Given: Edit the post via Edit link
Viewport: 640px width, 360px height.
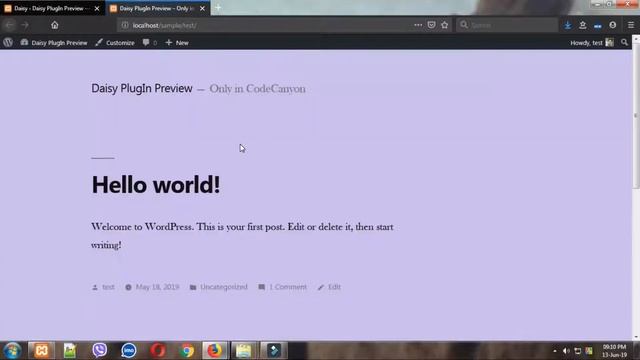Looking at the screenshot, I should [334, 287].
